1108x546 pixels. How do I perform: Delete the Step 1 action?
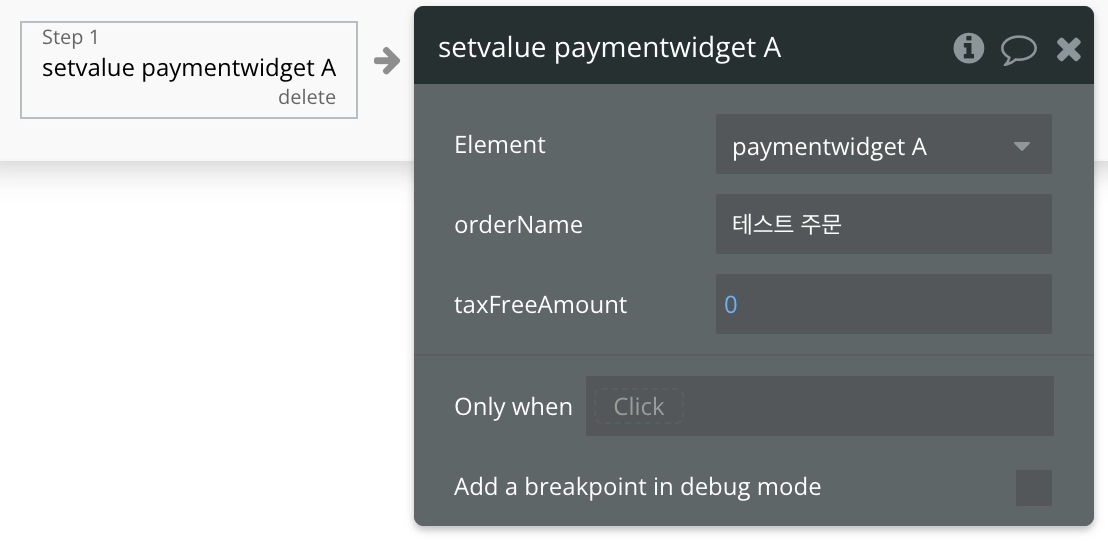pyautogui.click(x=307, y=97)
